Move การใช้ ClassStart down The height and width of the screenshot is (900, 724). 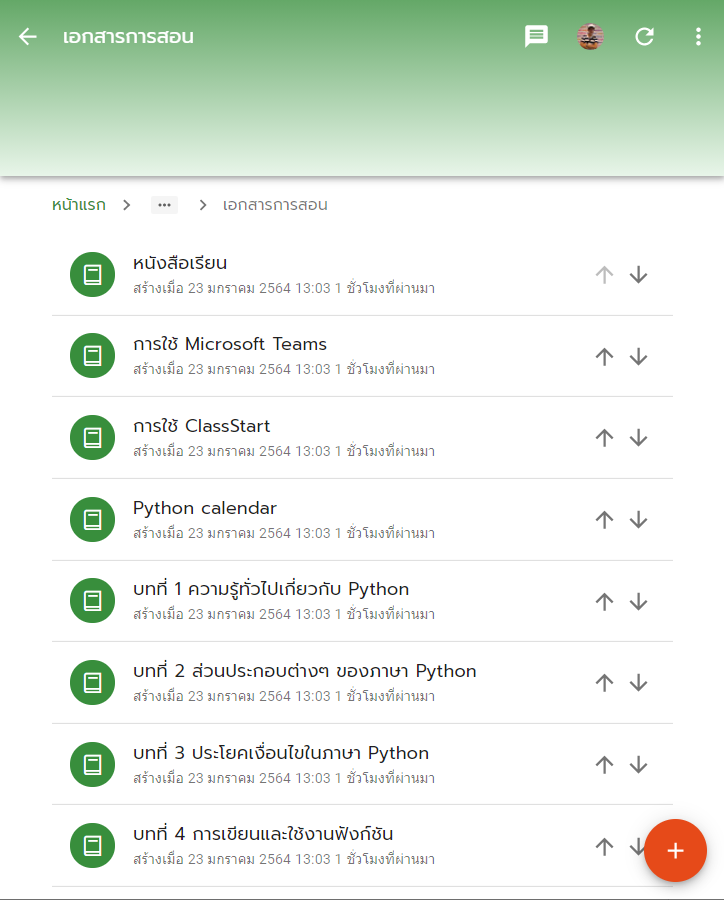[638, 438]
